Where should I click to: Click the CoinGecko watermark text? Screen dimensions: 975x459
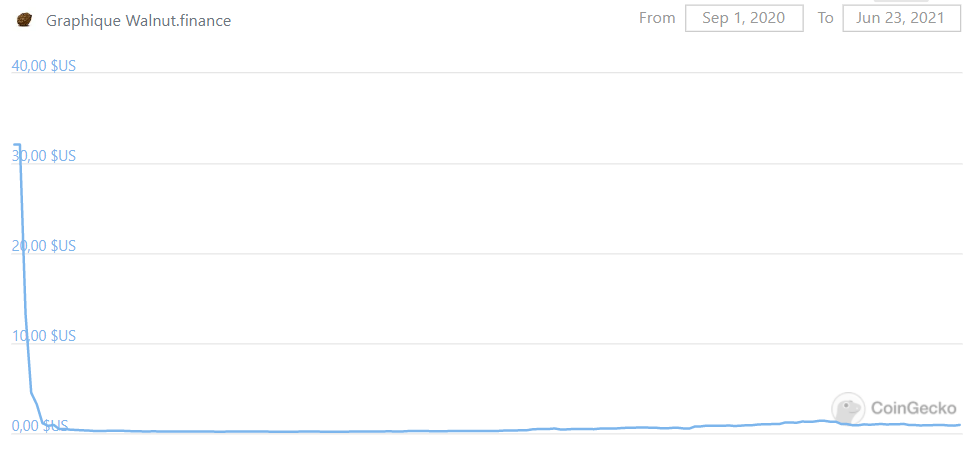pos(914,408)
